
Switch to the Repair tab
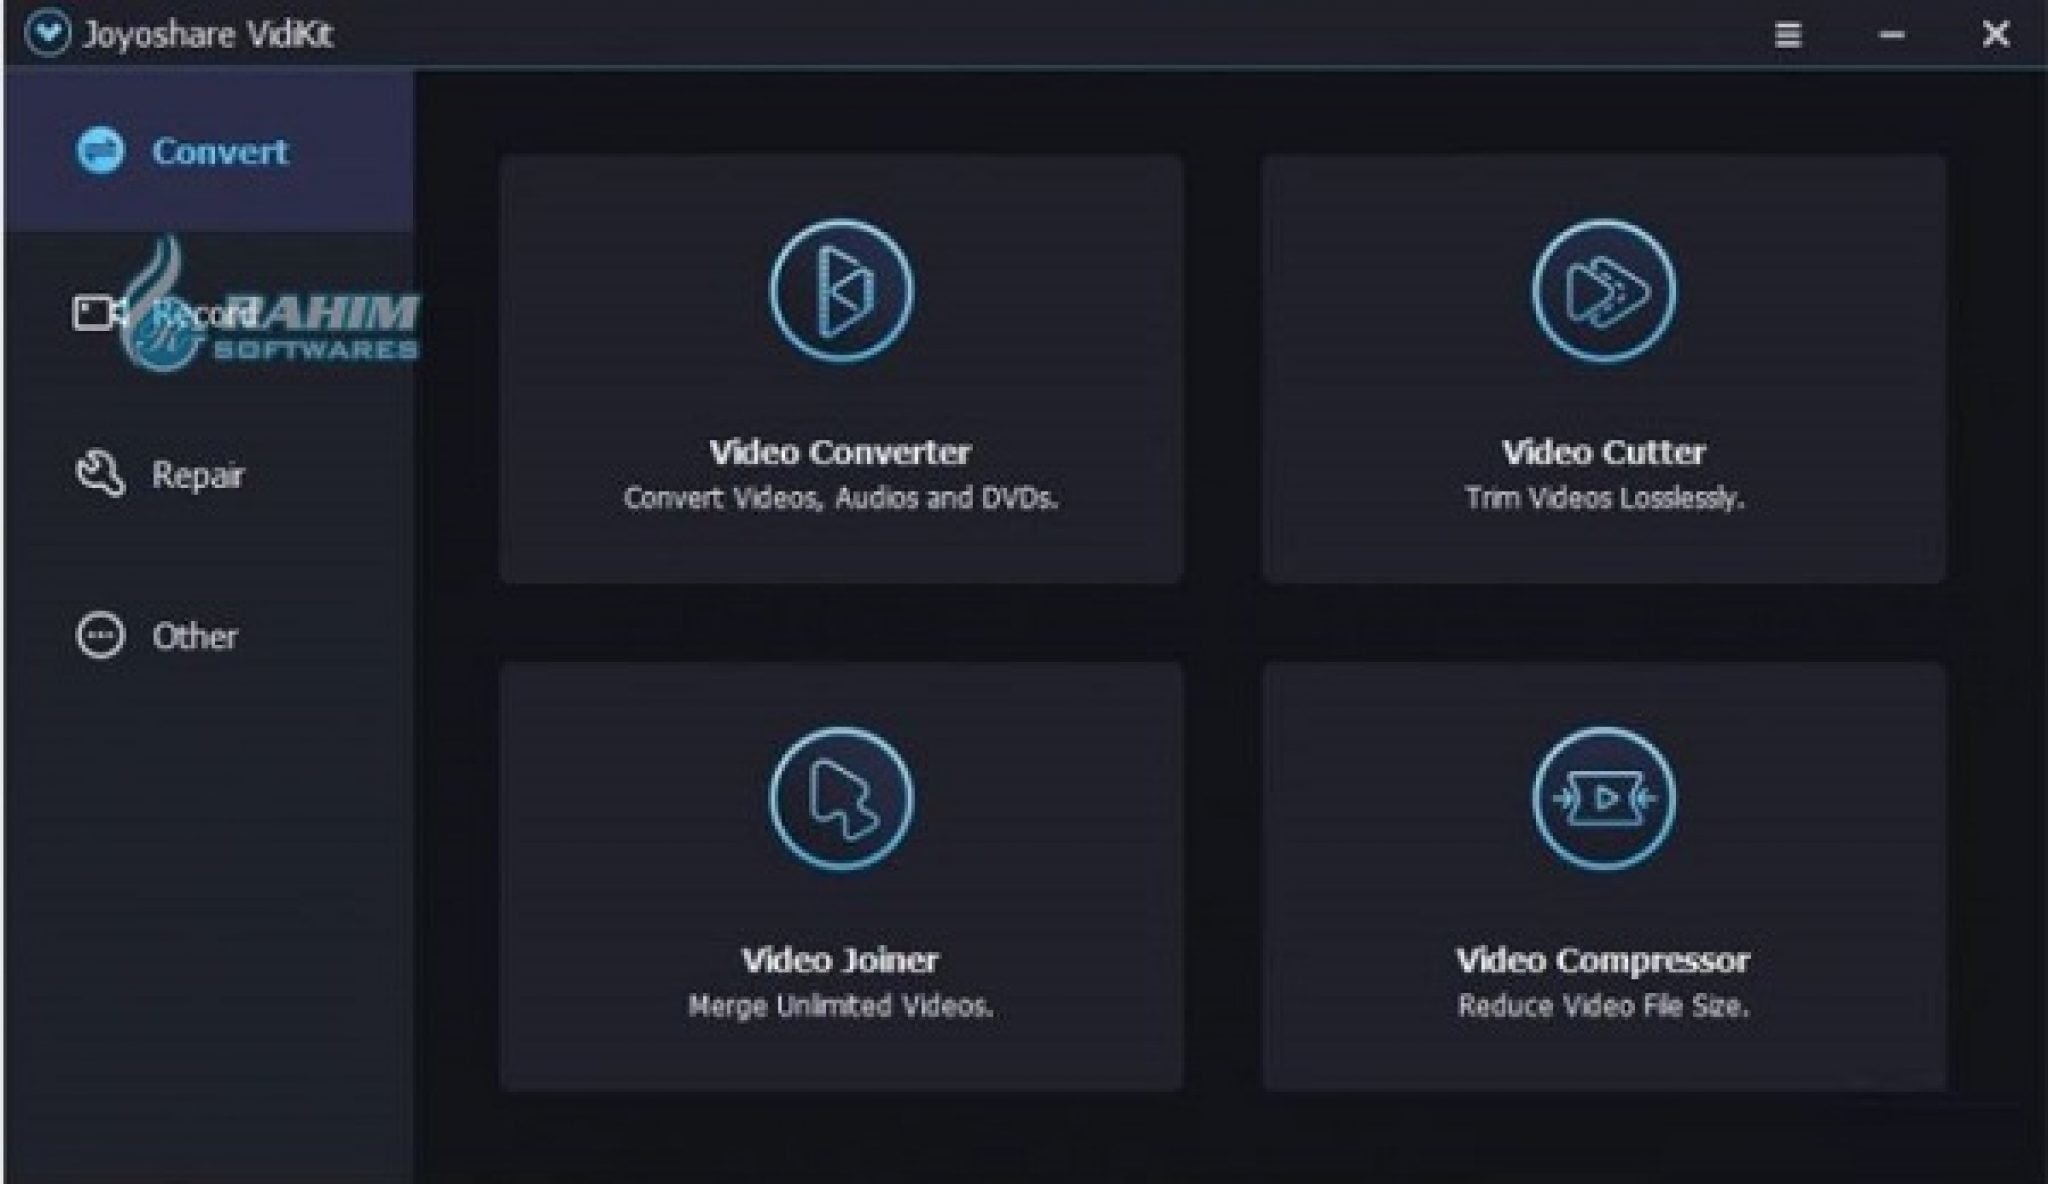[197, 475]
